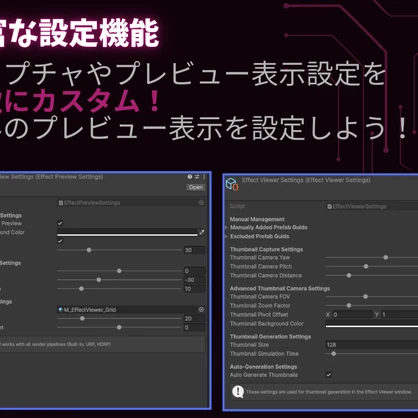Edit the value field showing 20
Screen dimensions: 418x418
[x=194, y=319]
